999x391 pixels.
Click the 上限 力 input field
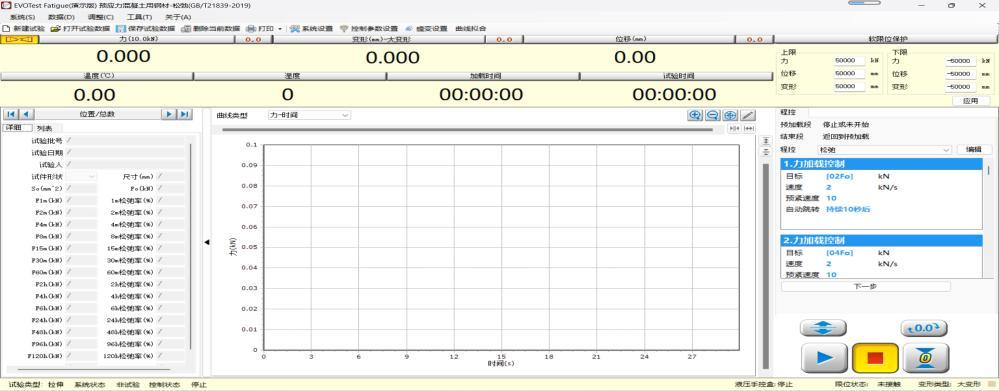tap(849, 61)
